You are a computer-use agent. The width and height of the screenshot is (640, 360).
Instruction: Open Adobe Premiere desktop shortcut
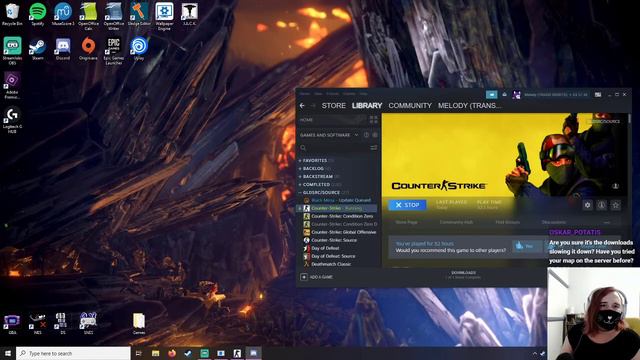12,85
